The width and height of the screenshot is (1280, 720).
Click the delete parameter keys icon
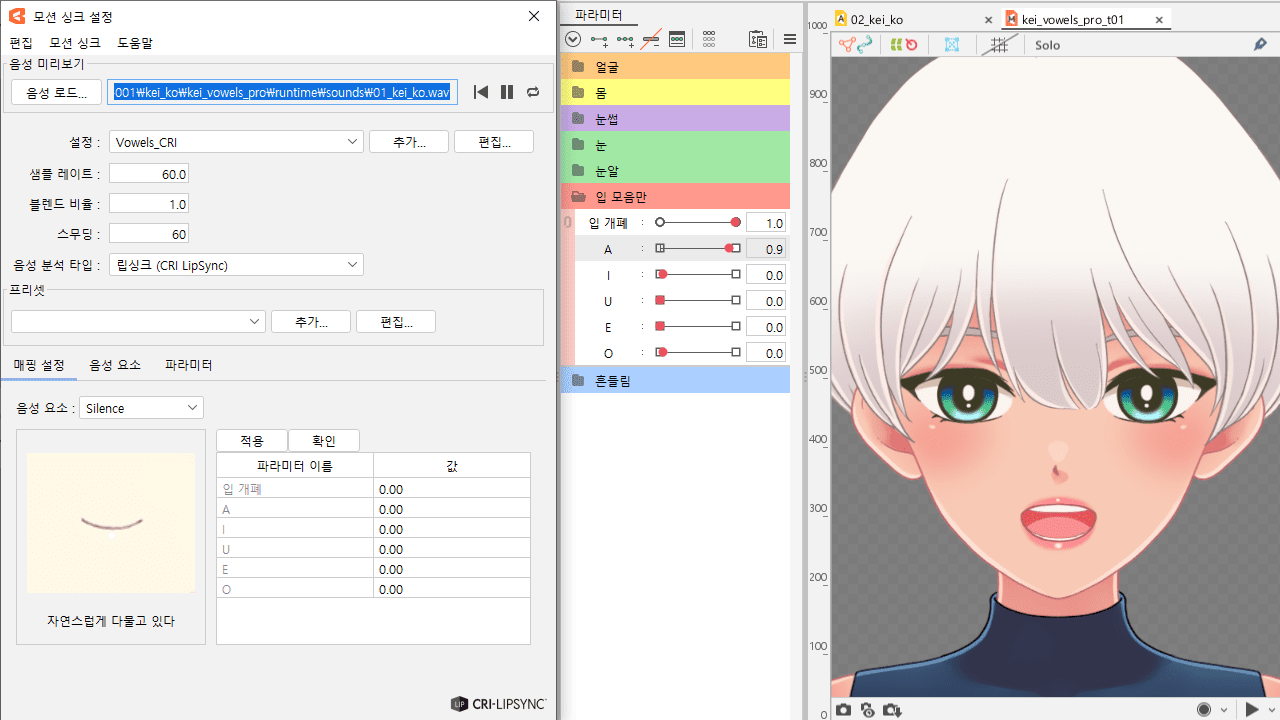click(x=651, y=40)
